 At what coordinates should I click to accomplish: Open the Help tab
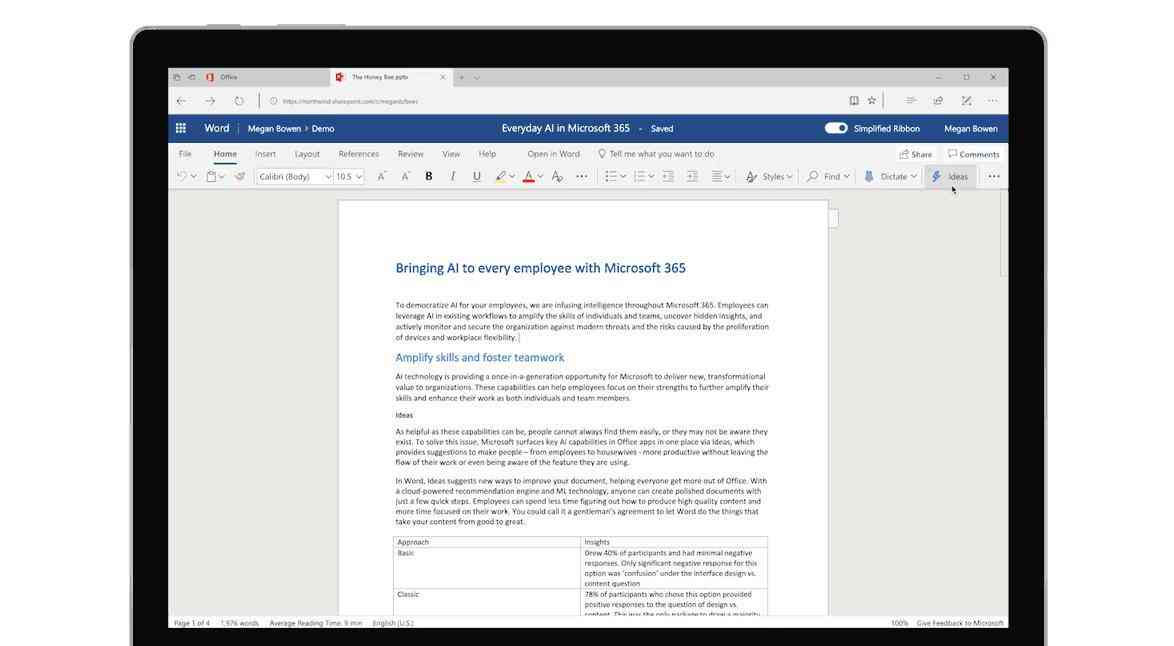point(487,154)
